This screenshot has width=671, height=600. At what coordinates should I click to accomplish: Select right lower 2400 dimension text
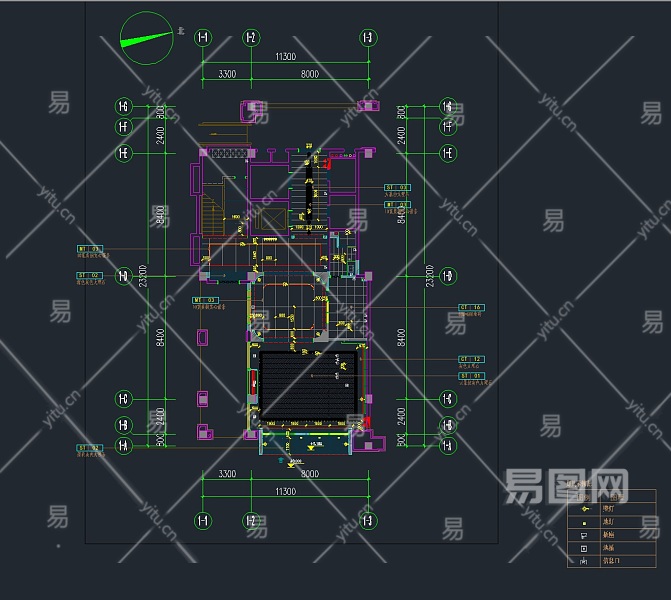(401, 416)
